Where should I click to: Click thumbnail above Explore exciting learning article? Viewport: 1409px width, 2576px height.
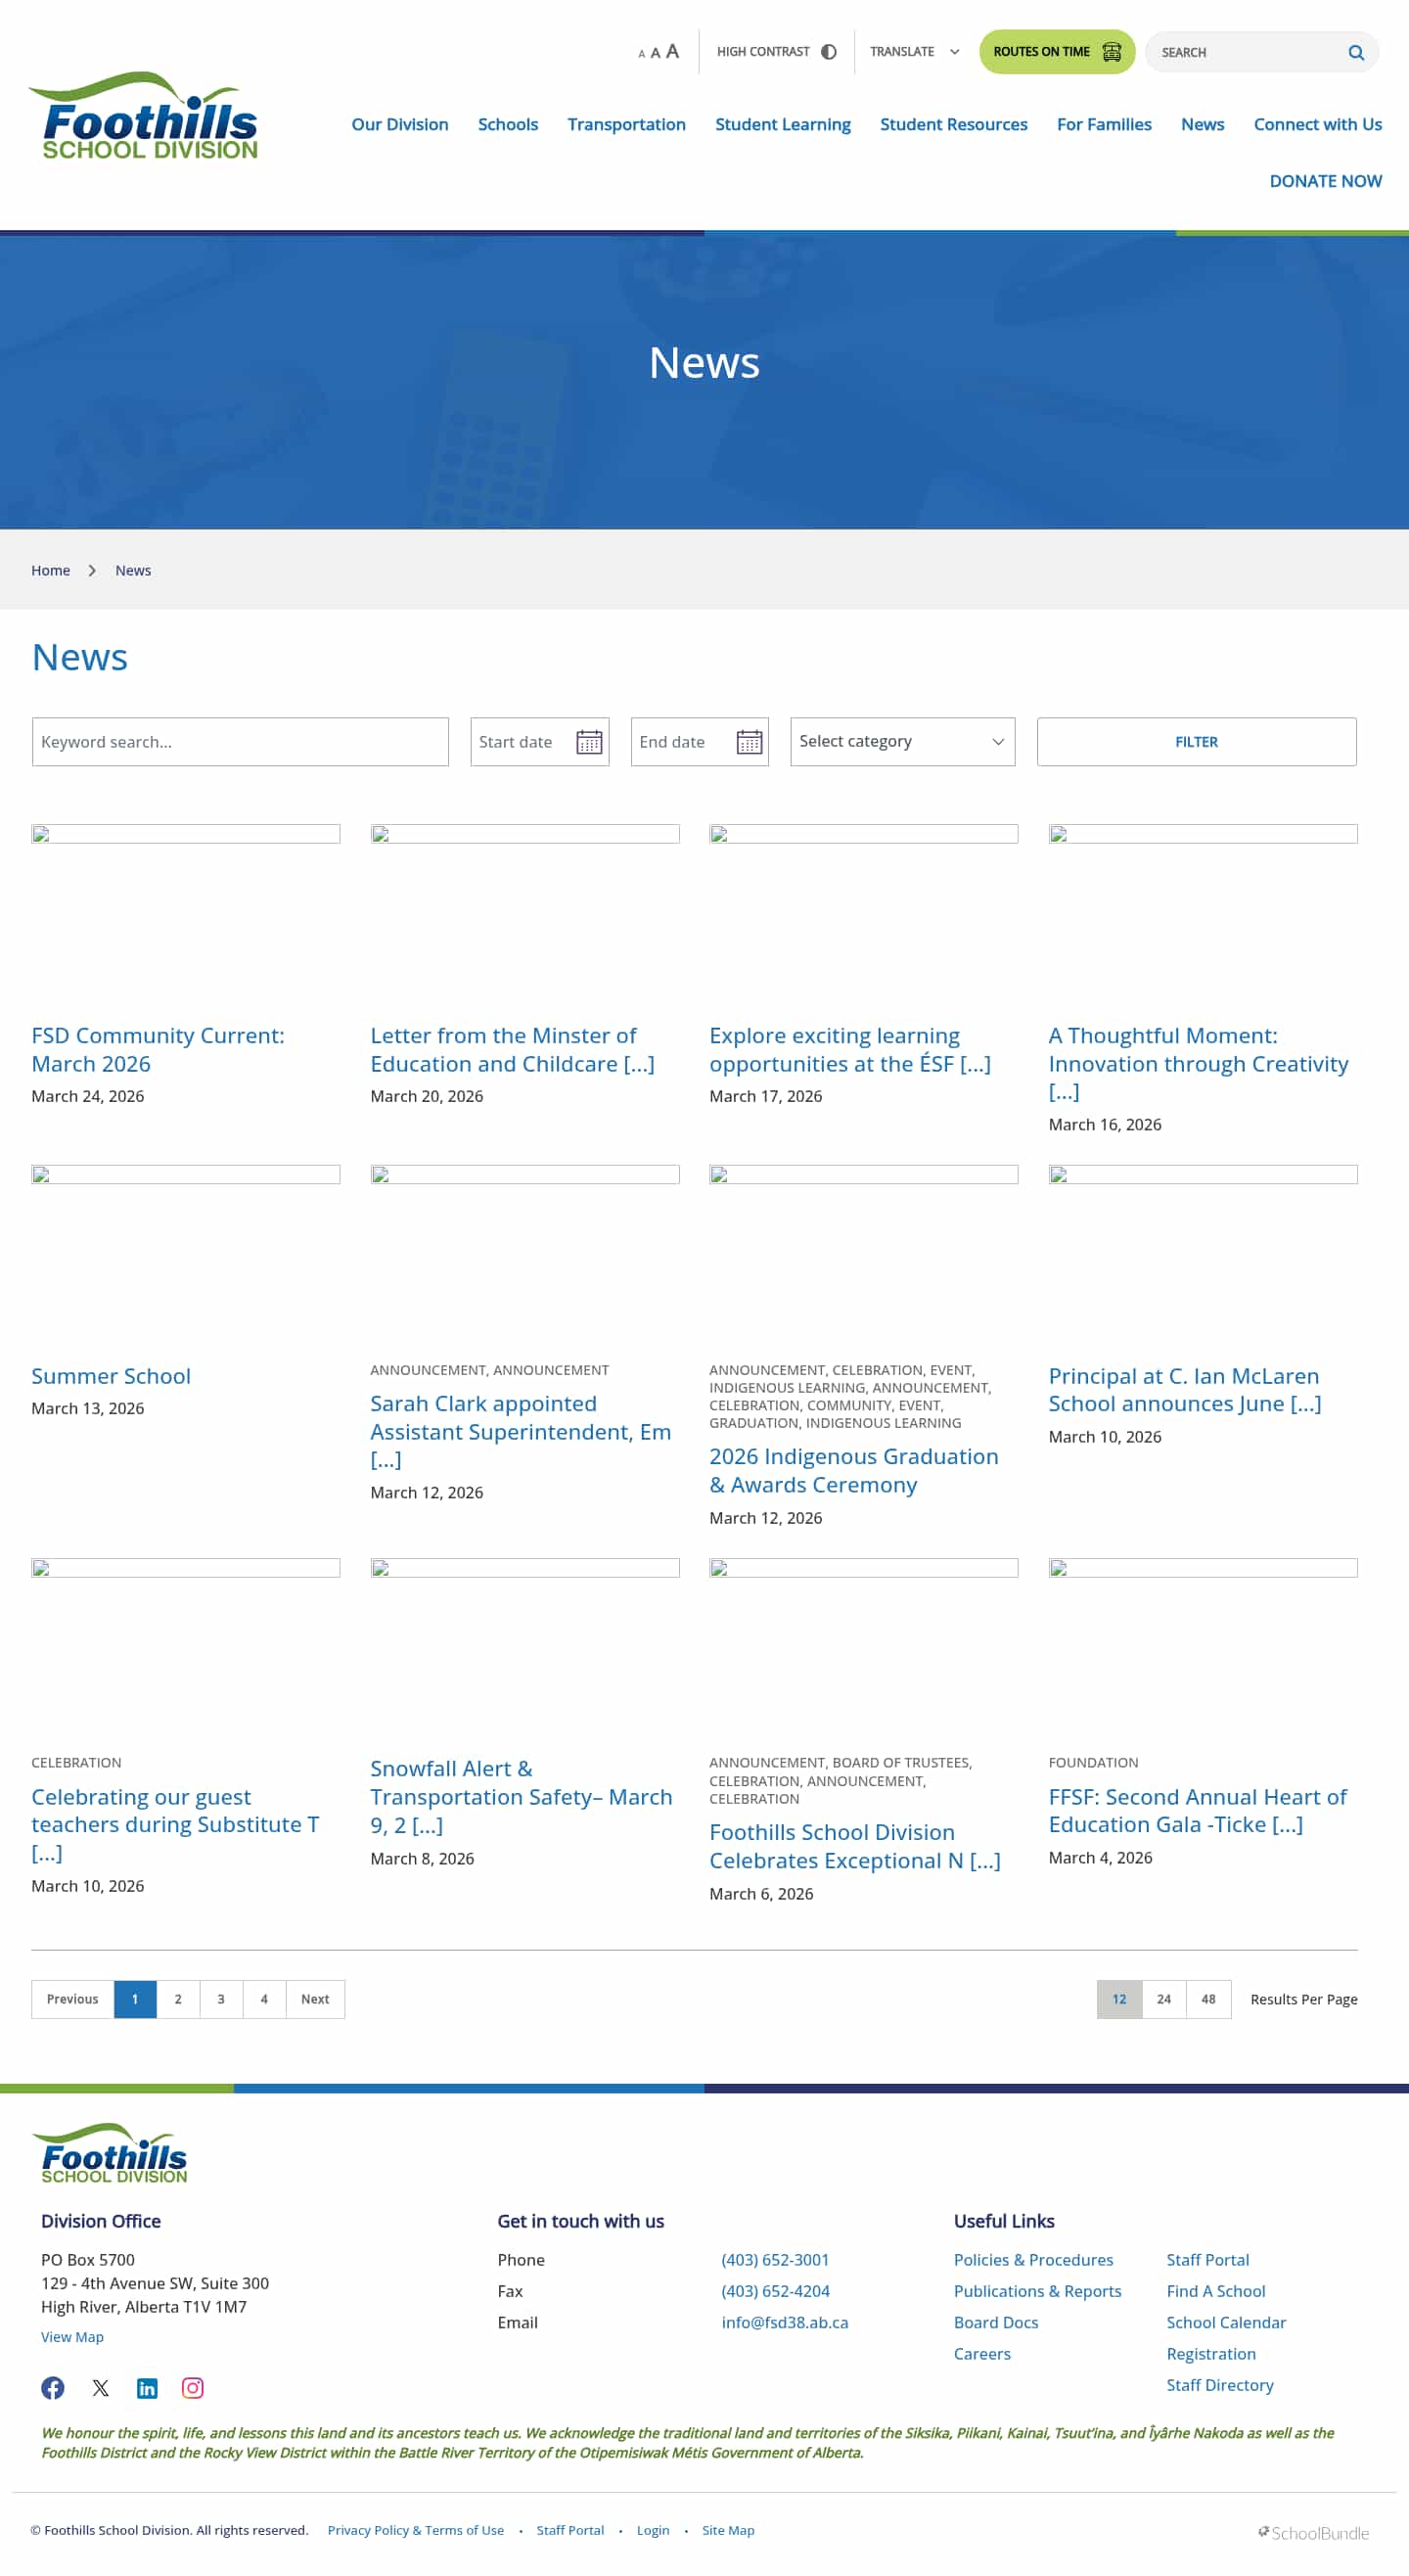click(x=863, y=834)
